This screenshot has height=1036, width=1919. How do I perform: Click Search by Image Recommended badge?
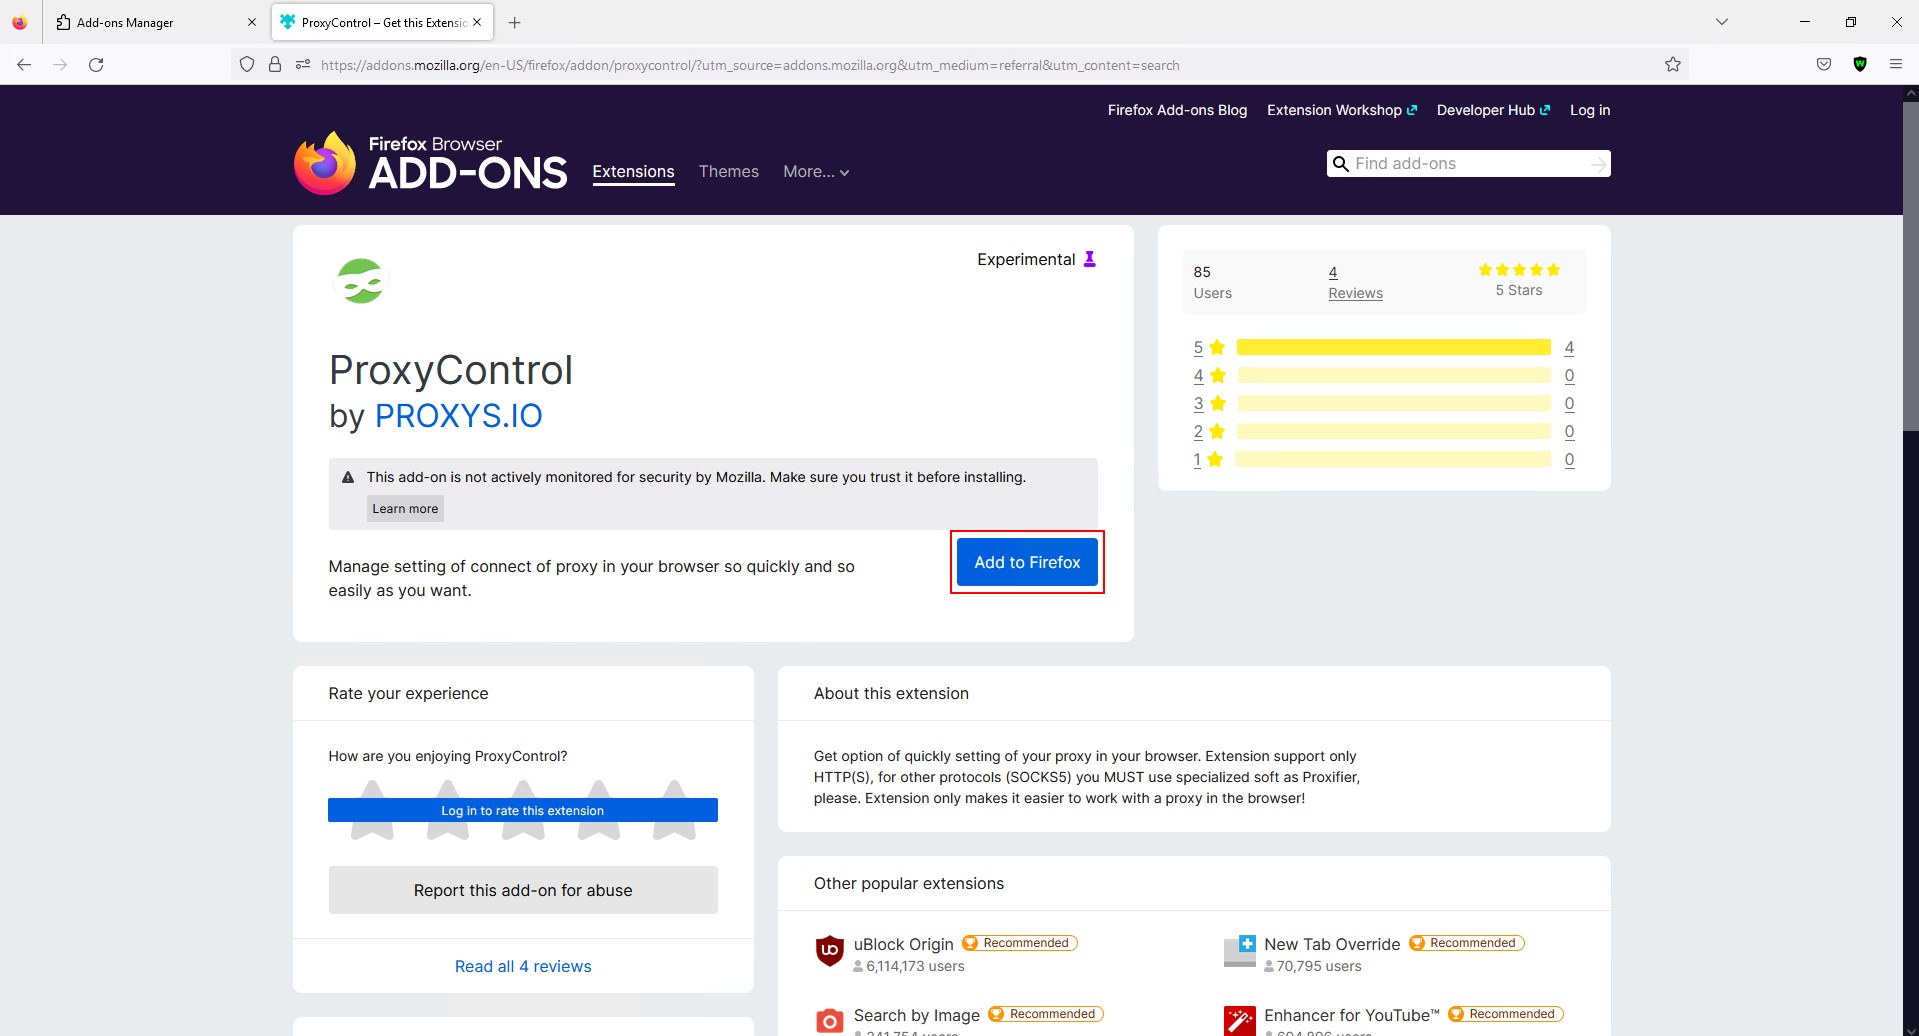tap(1045, 1014)
